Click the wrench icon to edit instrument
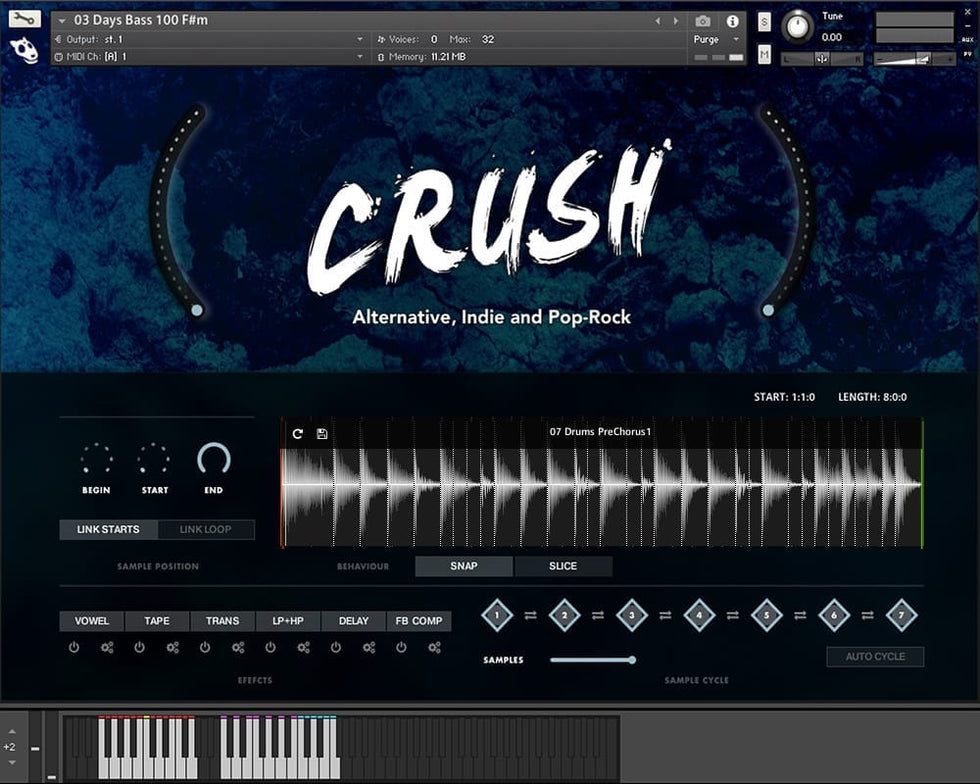Screen dimensions: 980x784 pos(24,19)
